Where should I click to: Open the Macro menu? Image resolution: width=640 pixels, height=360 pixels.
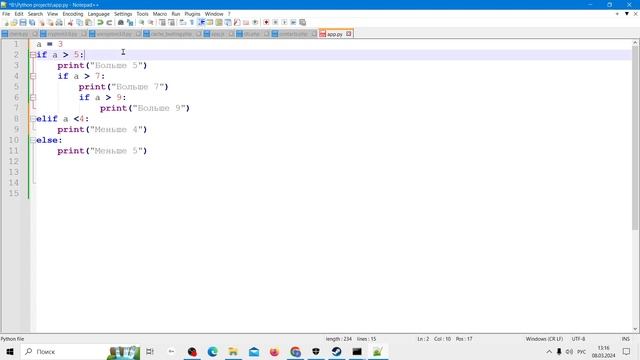(x=160, y=14)
